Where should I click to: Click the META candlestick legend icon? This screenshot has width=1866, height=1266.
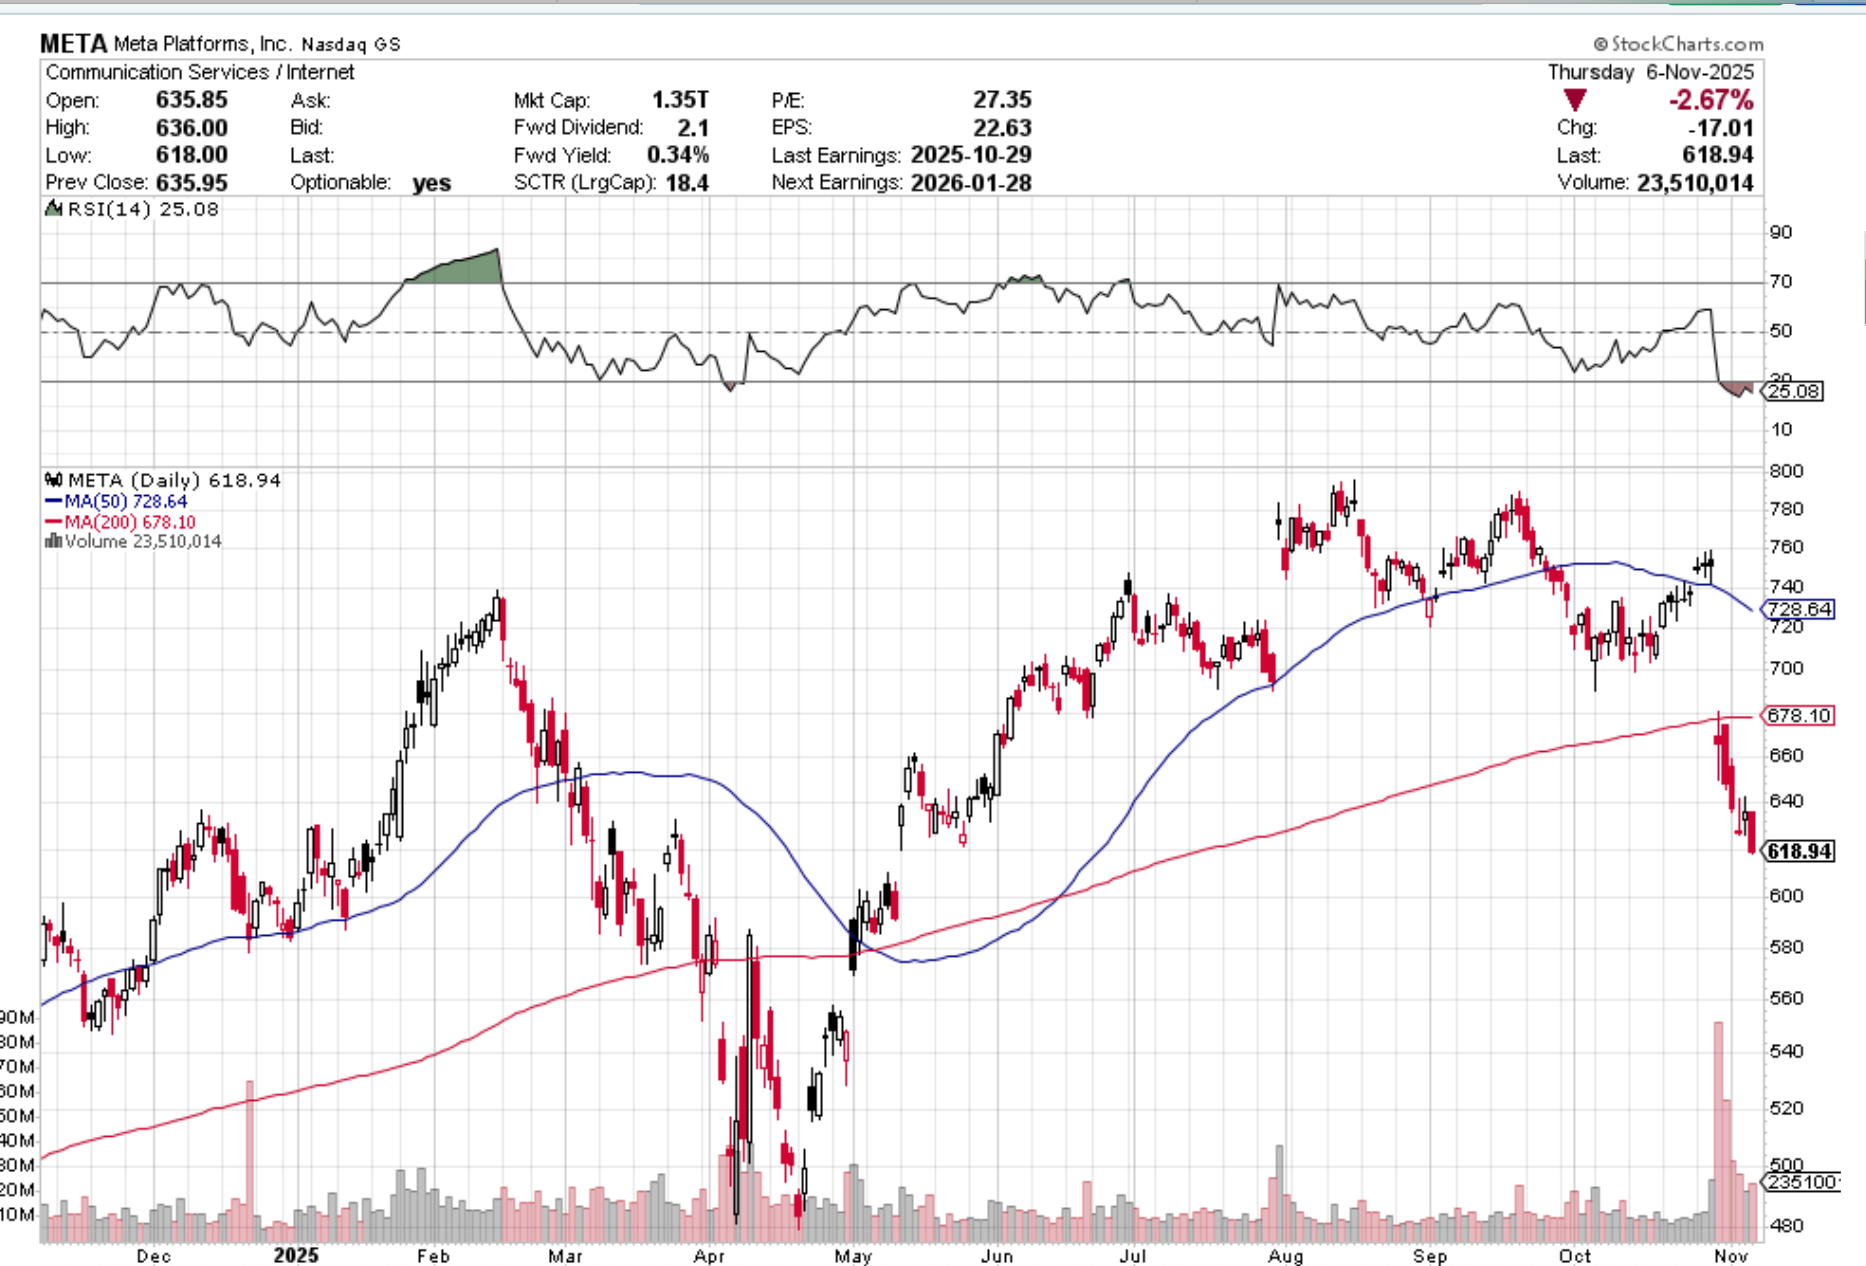54,481
